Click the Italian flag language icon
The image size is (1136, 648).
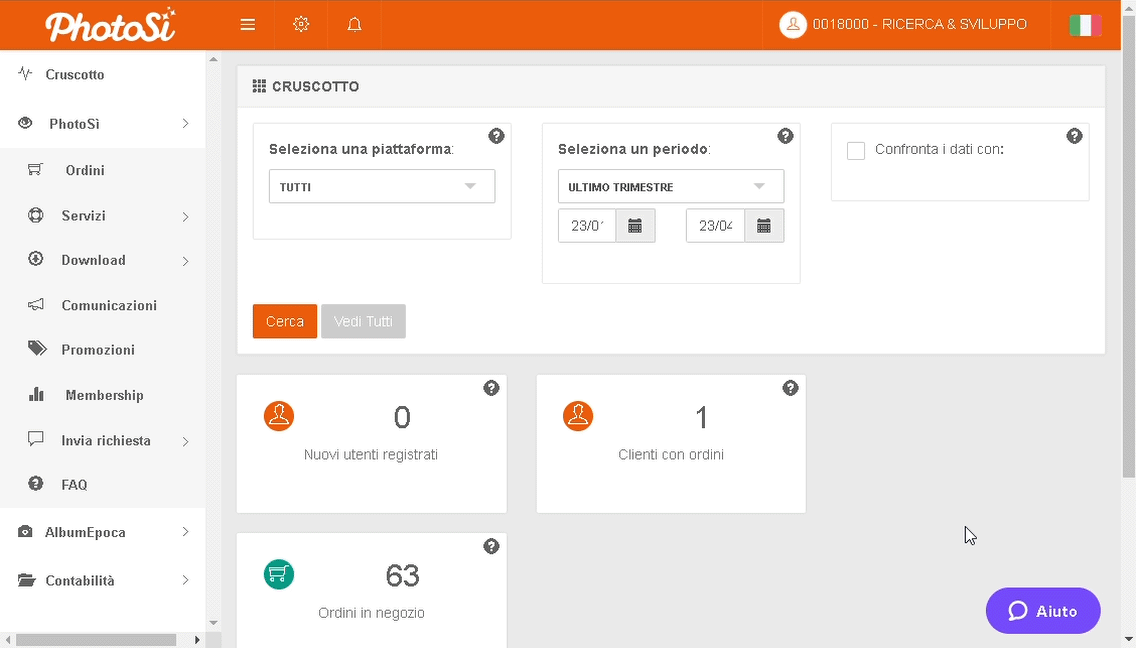[1085, 25]
